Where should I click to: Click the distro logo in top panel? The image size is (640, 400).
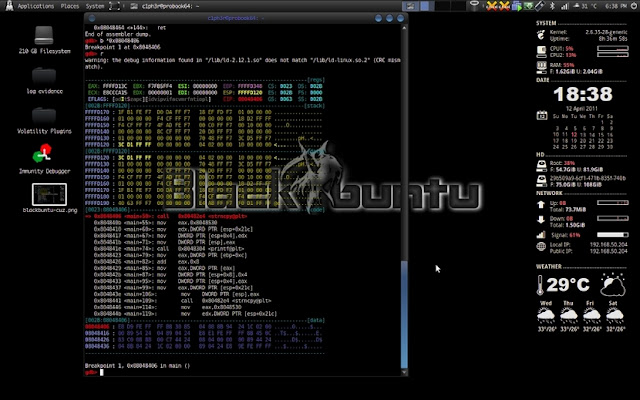pyautogui.click(x=9, y=6)
